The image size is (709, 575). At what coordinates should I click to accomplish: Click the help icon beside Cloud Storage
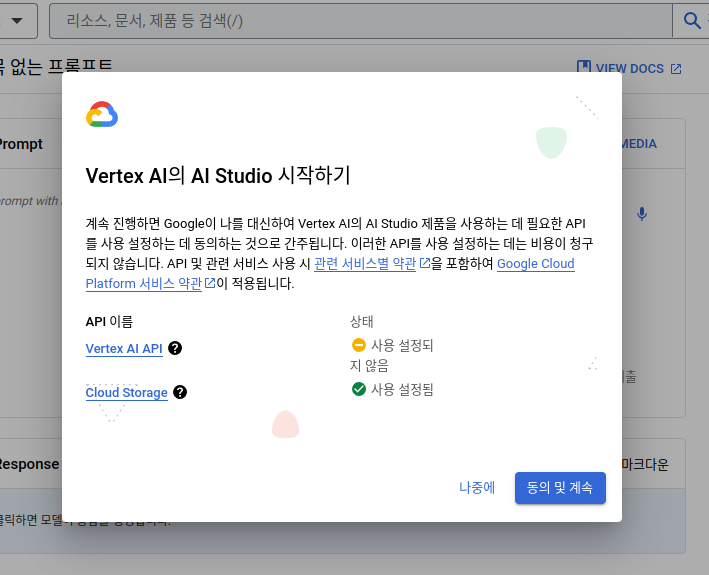click(x=180, y=392)
